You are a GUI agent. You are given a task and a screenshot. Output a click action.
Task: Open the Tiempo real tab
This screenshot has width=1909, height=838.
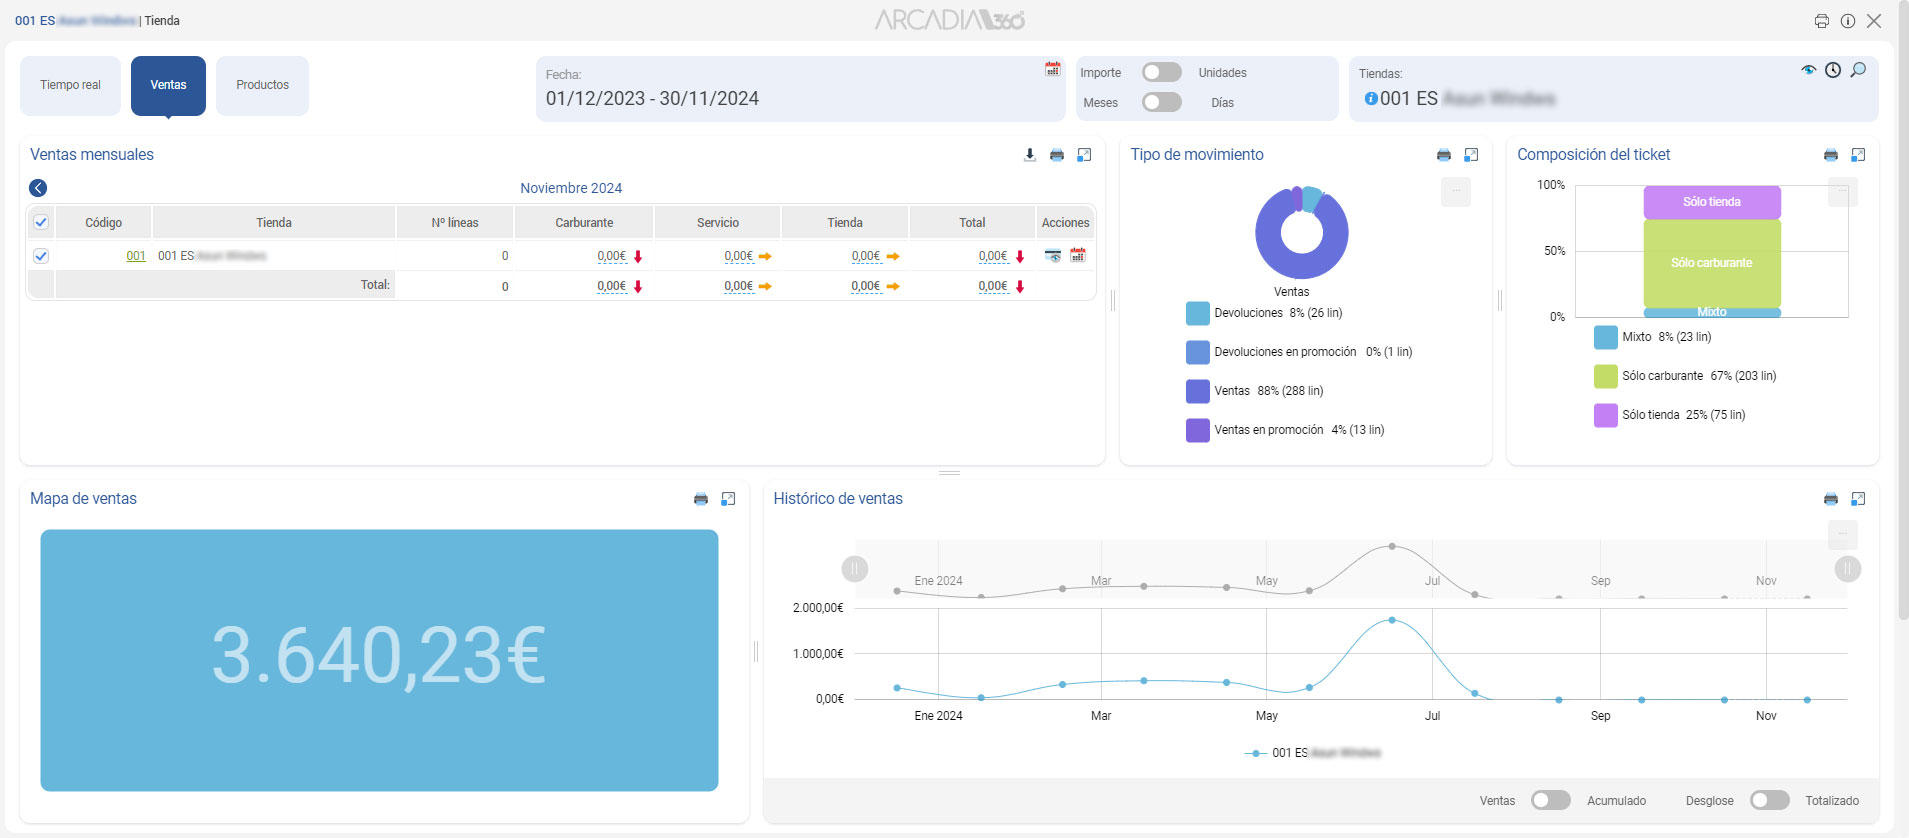(70, 86)
